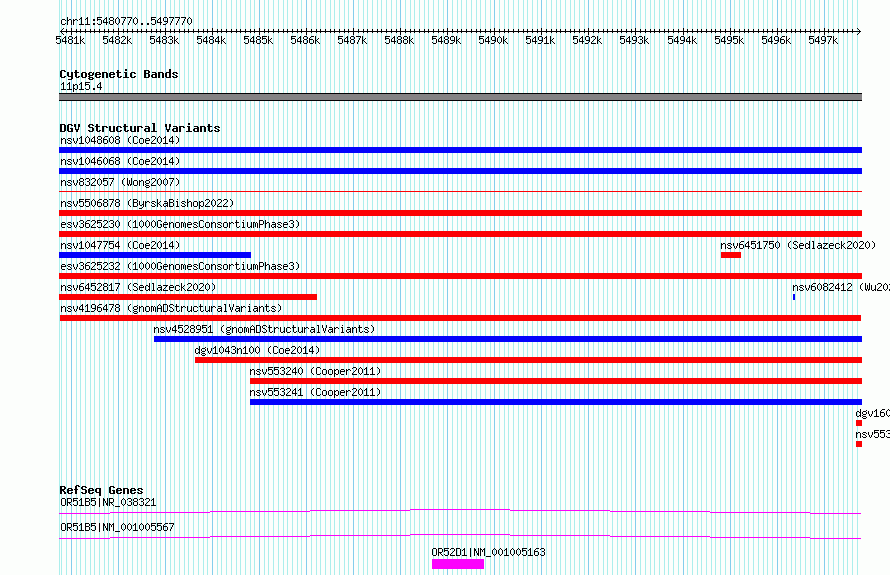Image resolution: width=890 pixels, height=575 pixels.
Task: Click the RefSeq Genes track title
Action: 101,490
